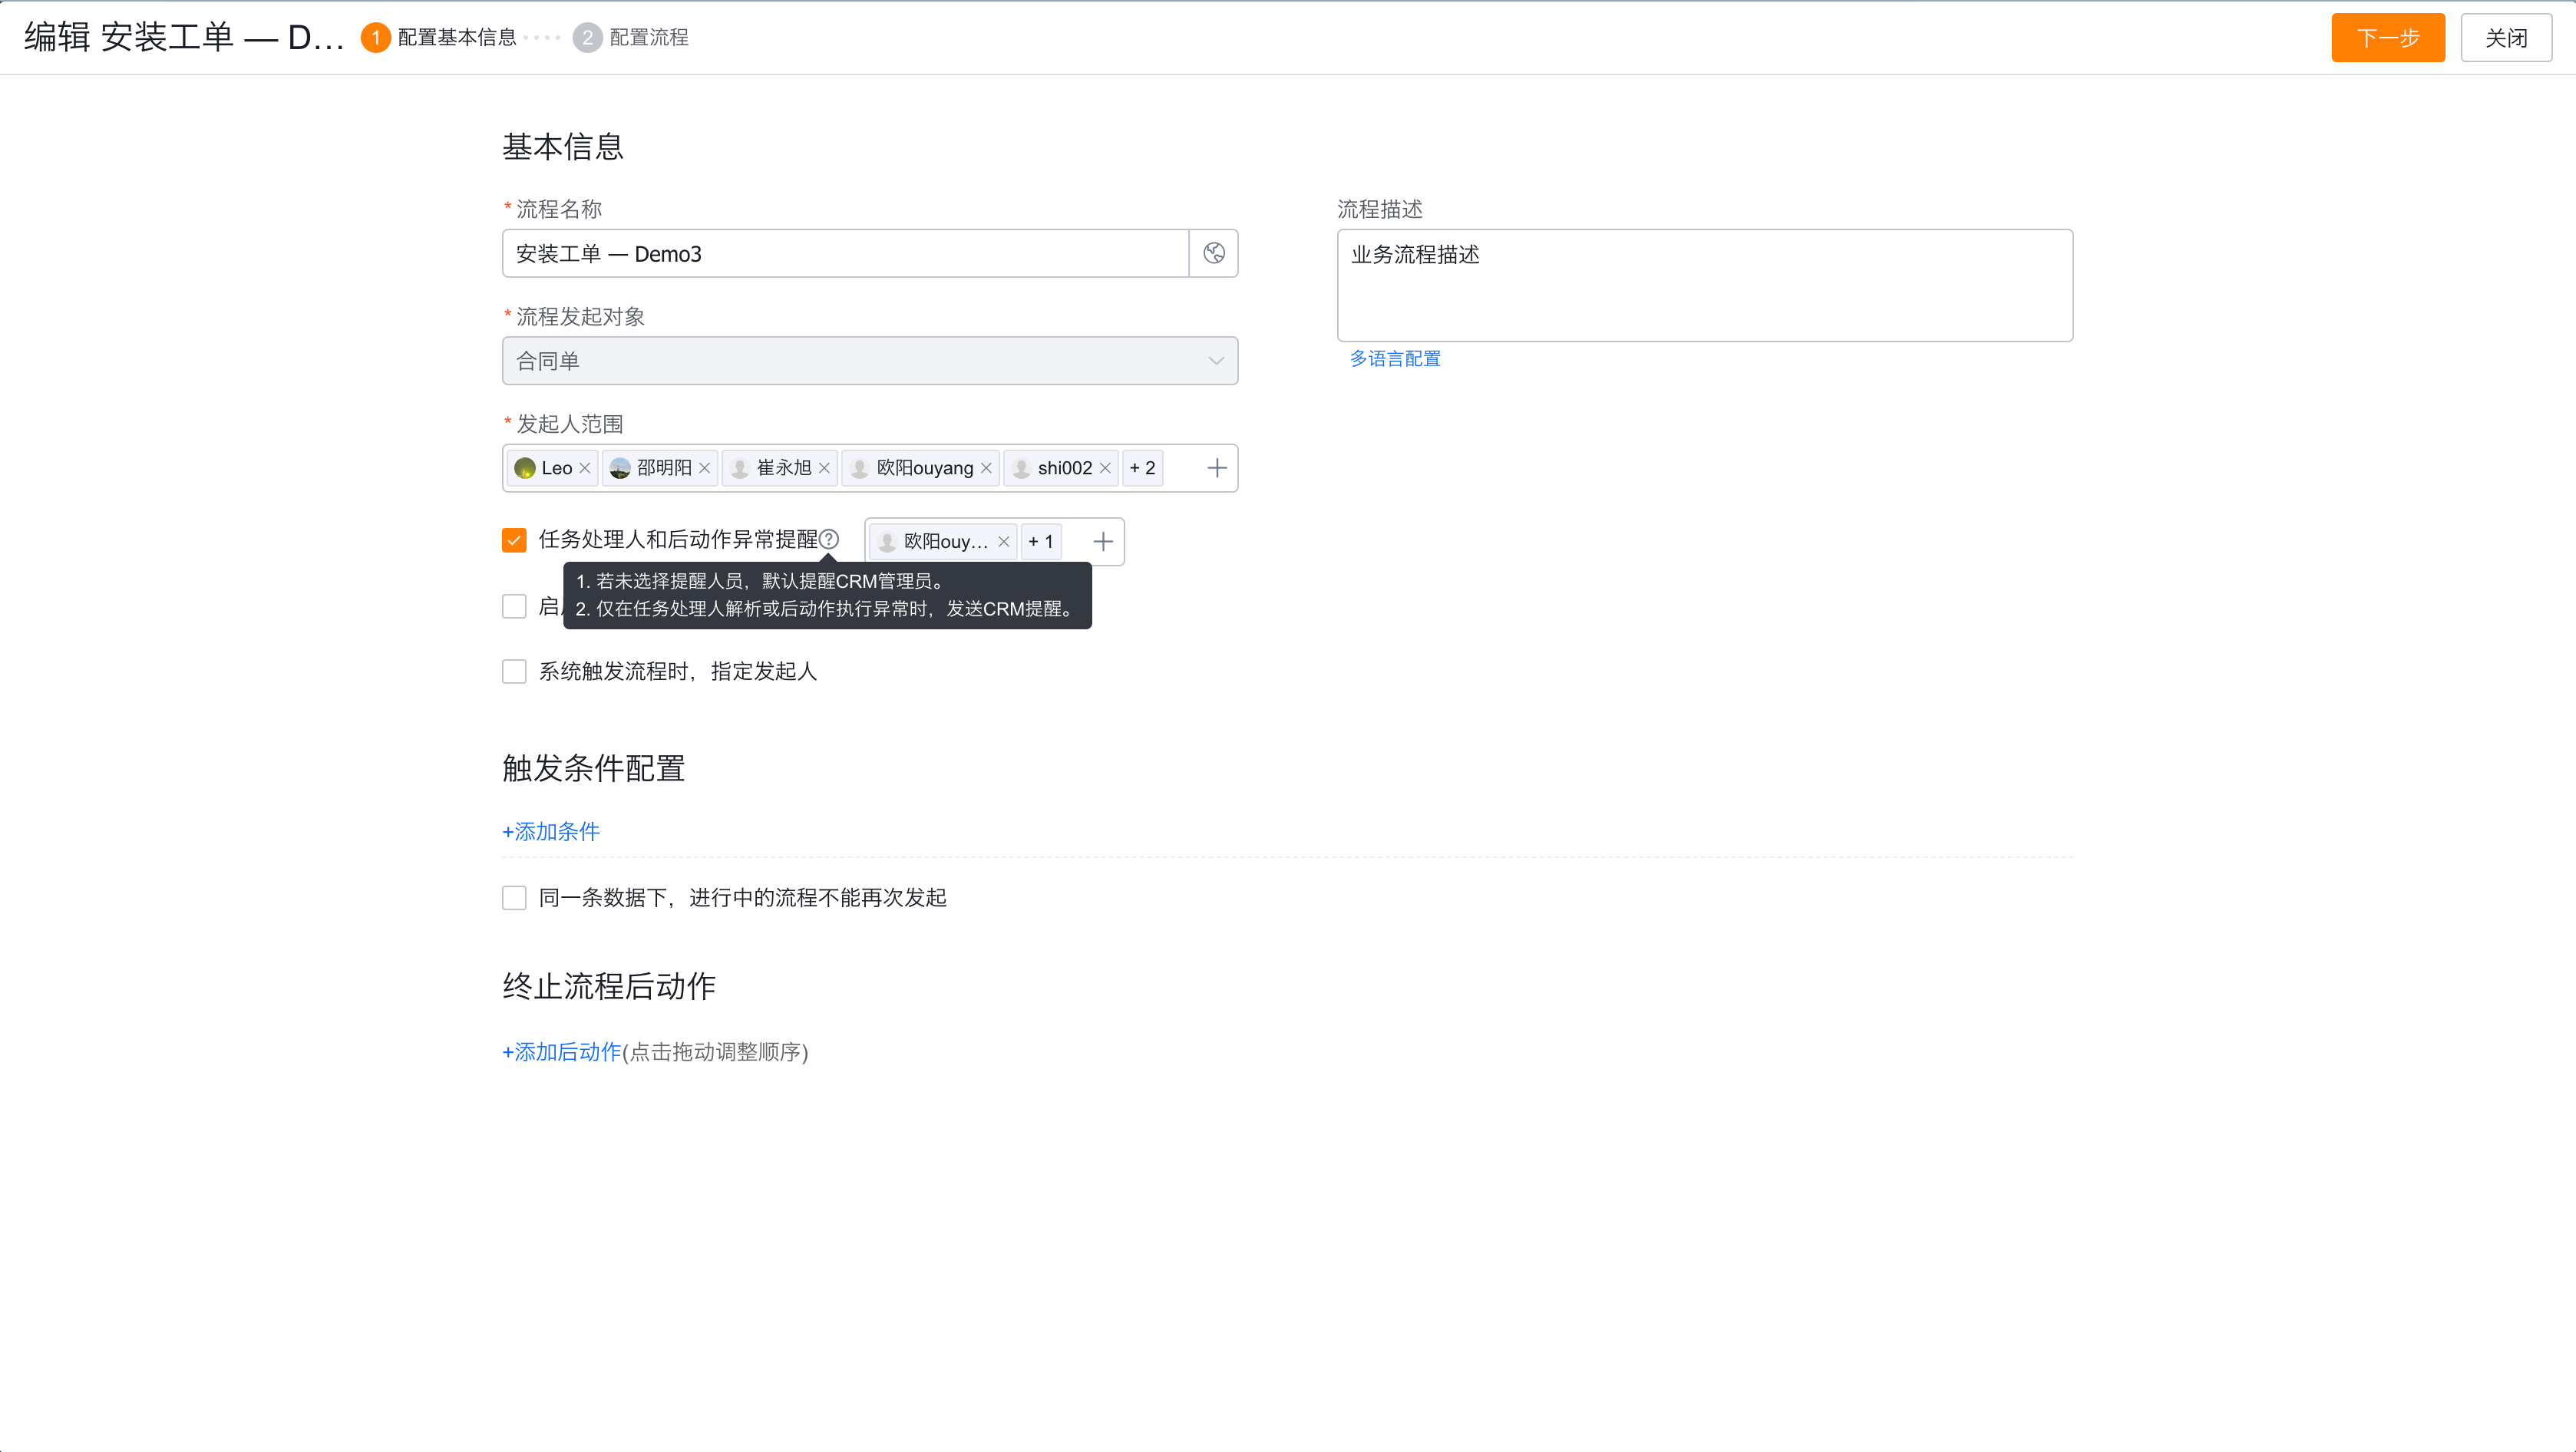The height and width of the screenshot is (1452, 2576).
Task: Add reminder recipient with plus icon
Action: coord(1102,541)
